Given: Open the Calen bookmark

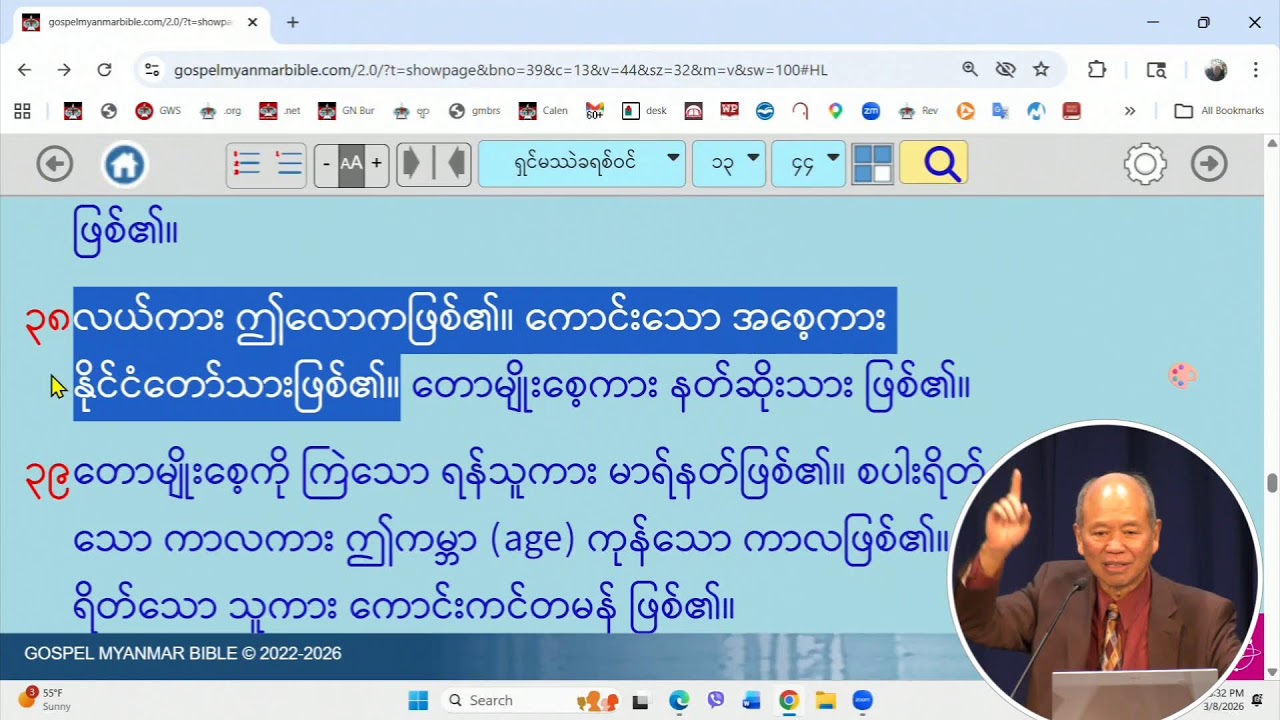Looking at the screenshot, I should coord(543,111).
